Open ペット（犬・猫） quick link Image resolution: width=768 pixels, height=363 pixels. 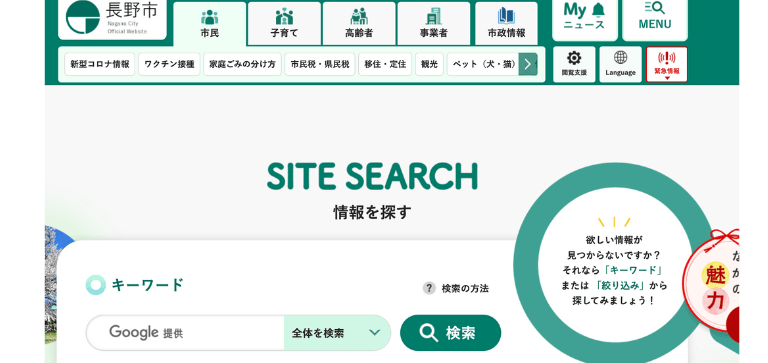tap(483, 64)
